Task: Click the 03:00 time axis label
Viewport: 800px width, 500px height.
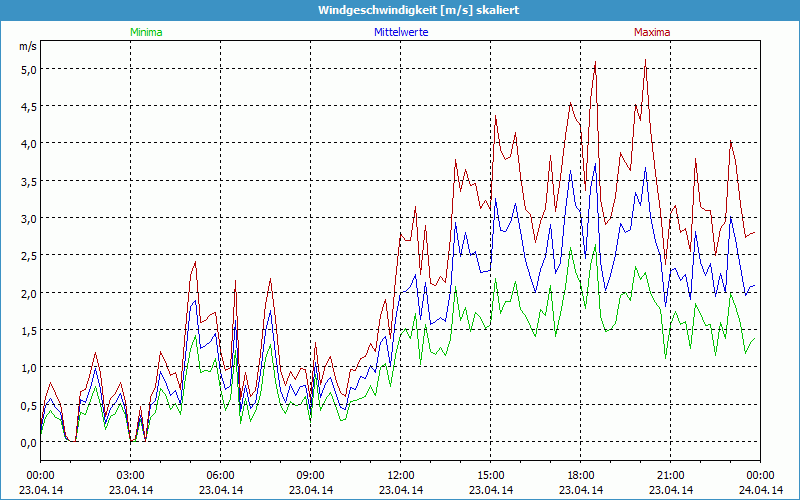Action: pyautogui.click(x=130, y=475)
